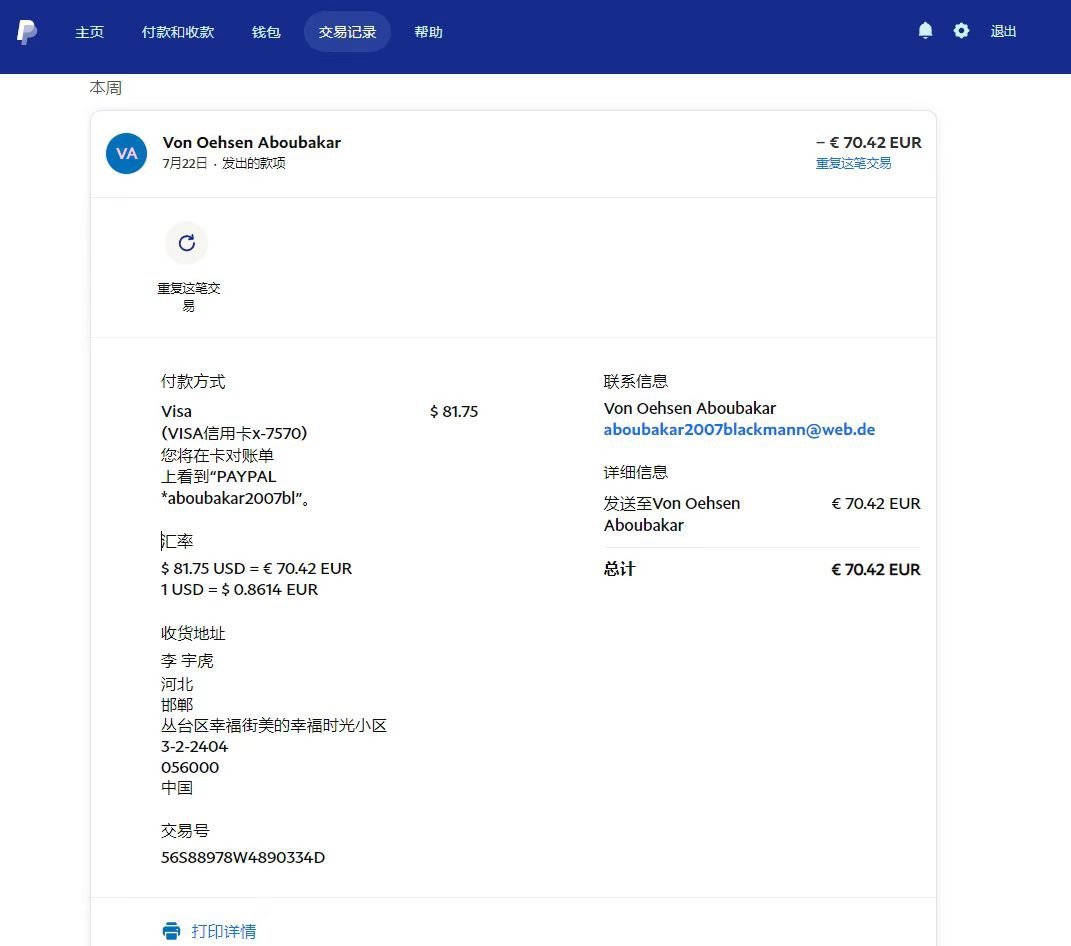The image size is (1071, 946).
Task: Click the 总计 total row amount
Action: point(875,569)
